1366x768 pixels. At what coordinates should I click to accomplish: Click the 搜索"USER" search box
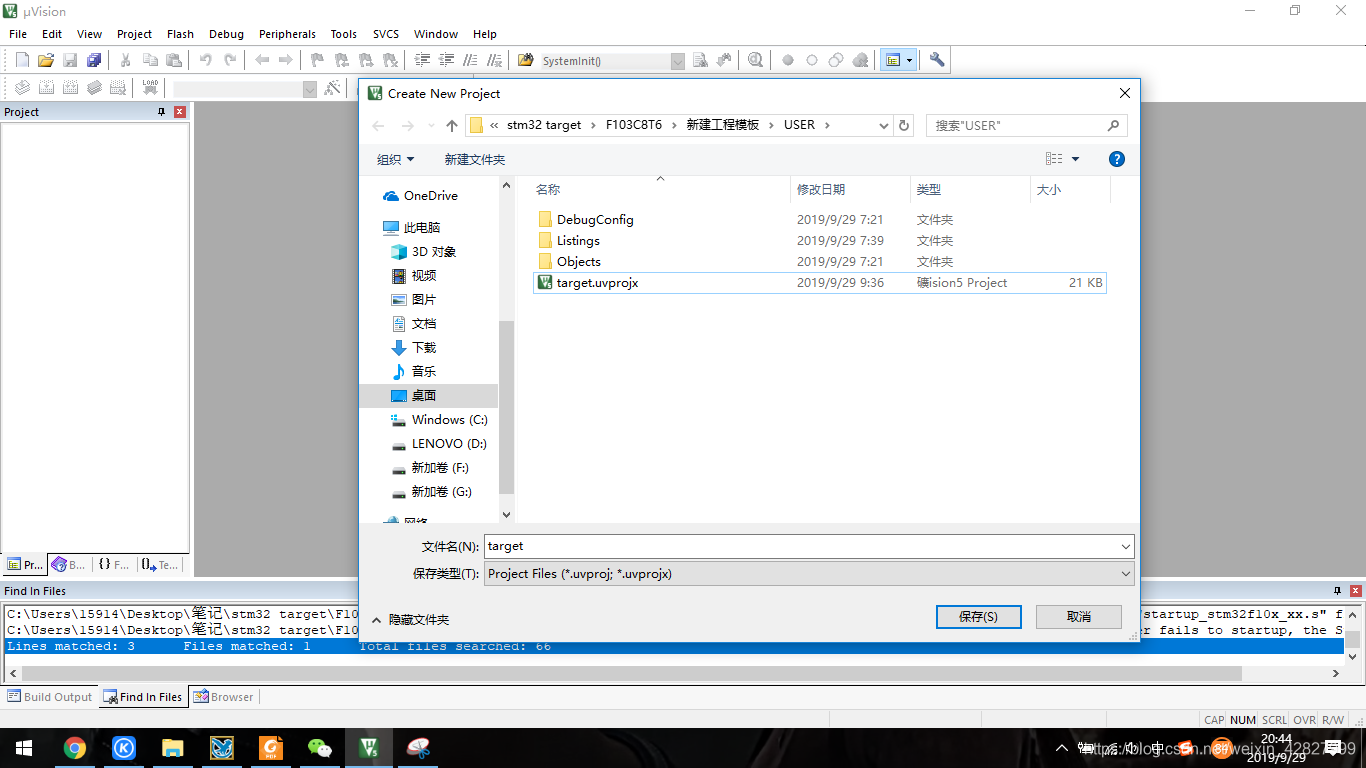pos(1027,126)
